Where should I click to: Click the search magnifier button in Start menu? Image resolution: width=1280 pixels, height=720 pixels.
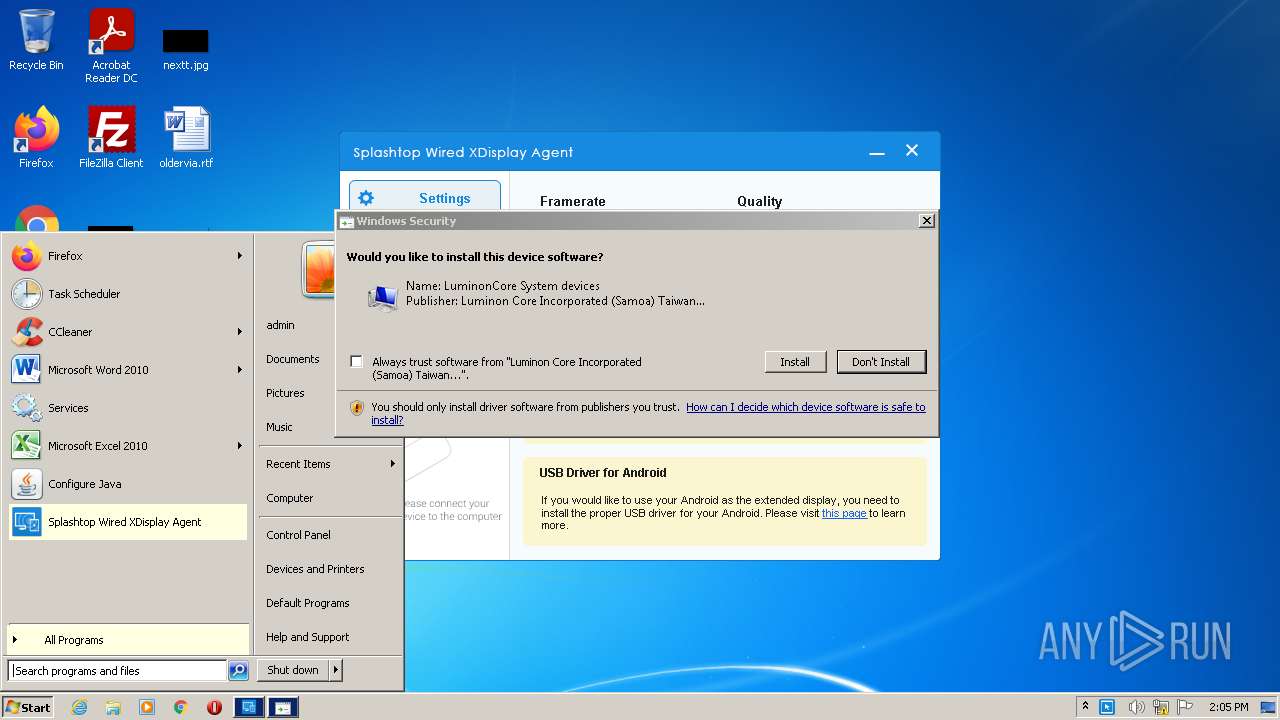click(x=238, y=671)
